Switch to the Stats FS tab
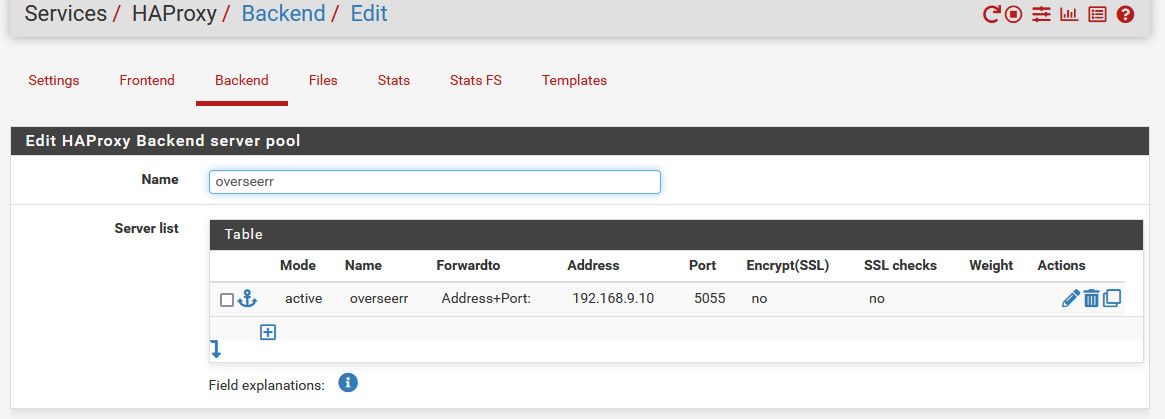Screen dimensions: 1165x419 [x=476, y=80]
